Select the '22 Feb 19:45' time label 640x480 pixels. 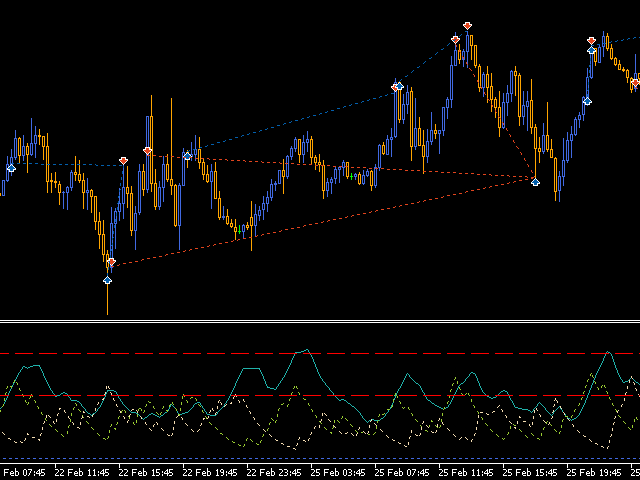tap(211, 473)
